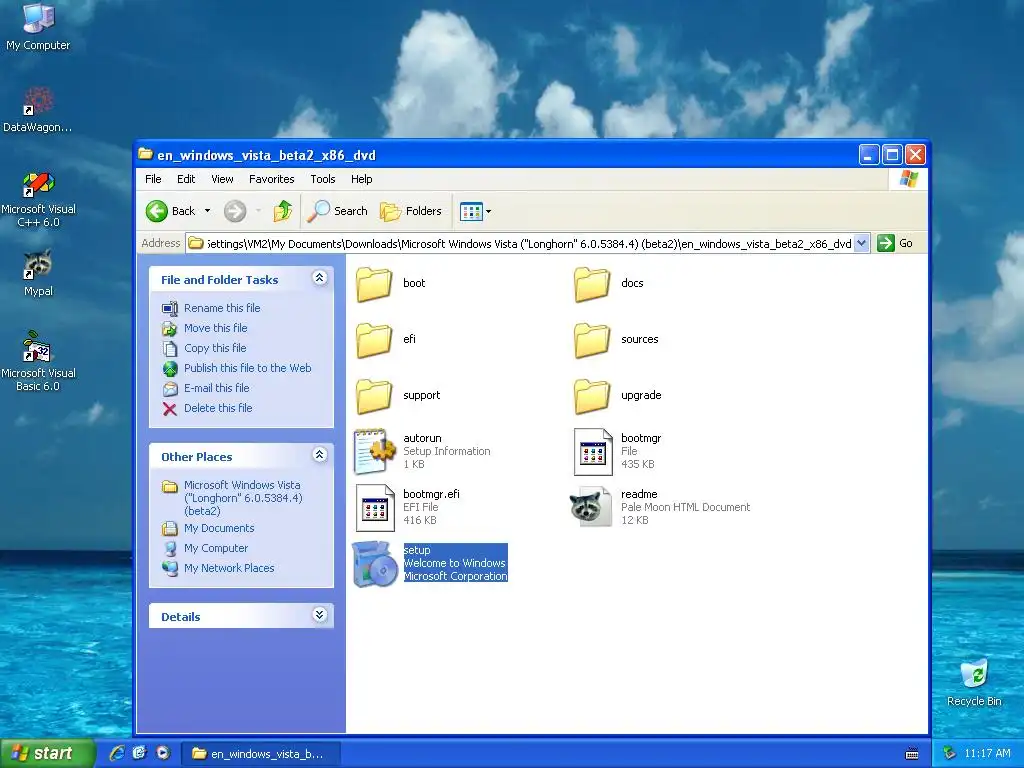Click Copy this file link

pyautogui.click(x=215, y=348)
